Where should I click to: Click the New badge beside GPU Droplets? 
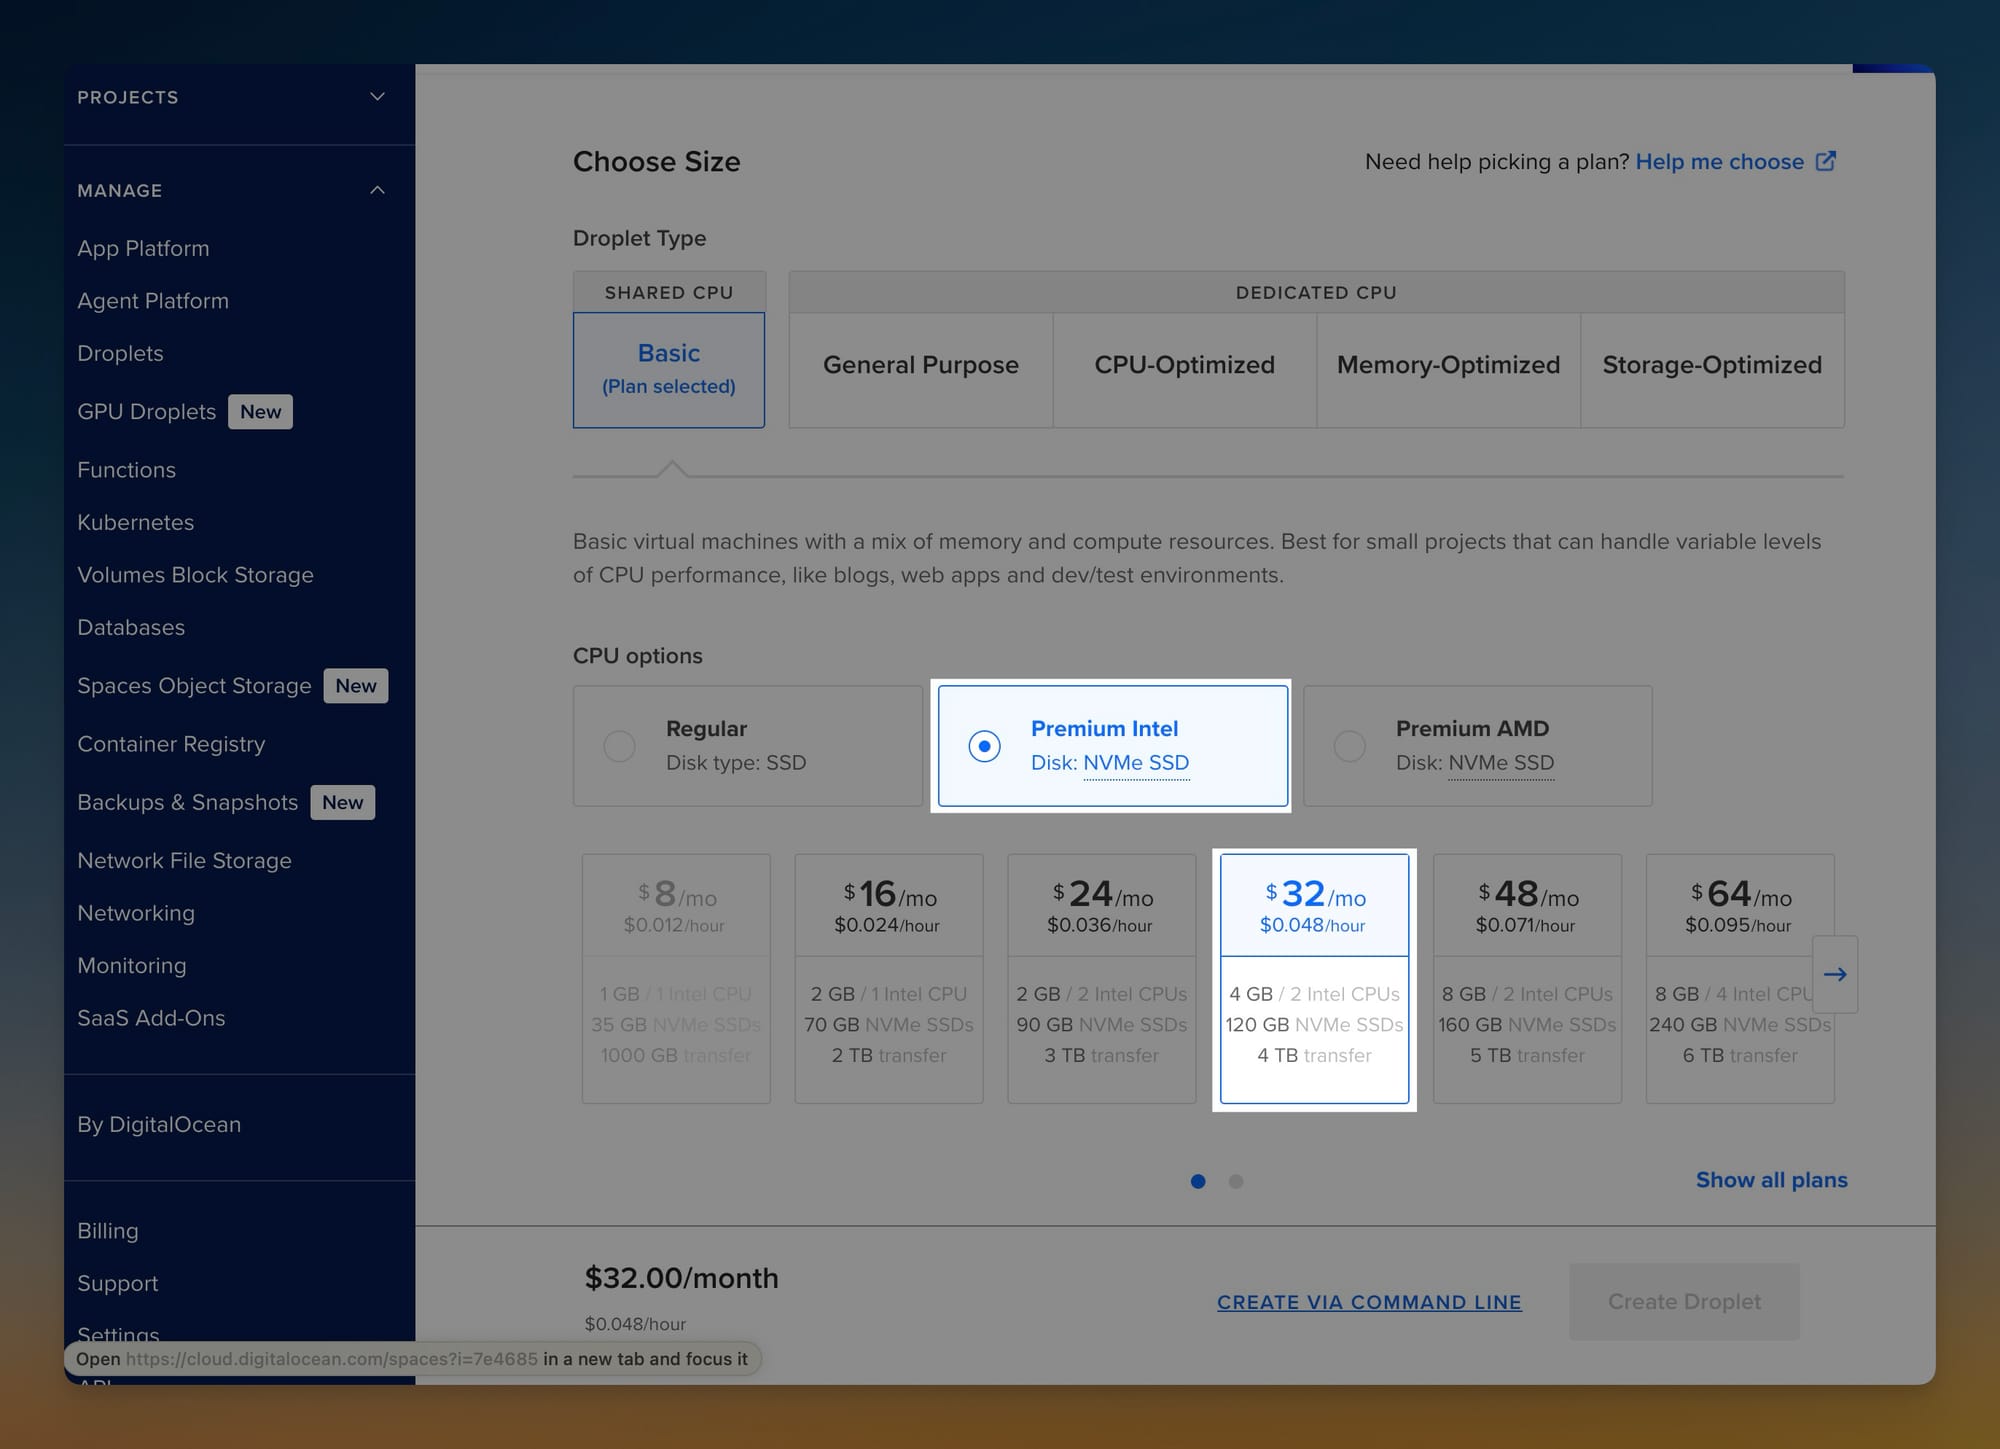[260, 412]
